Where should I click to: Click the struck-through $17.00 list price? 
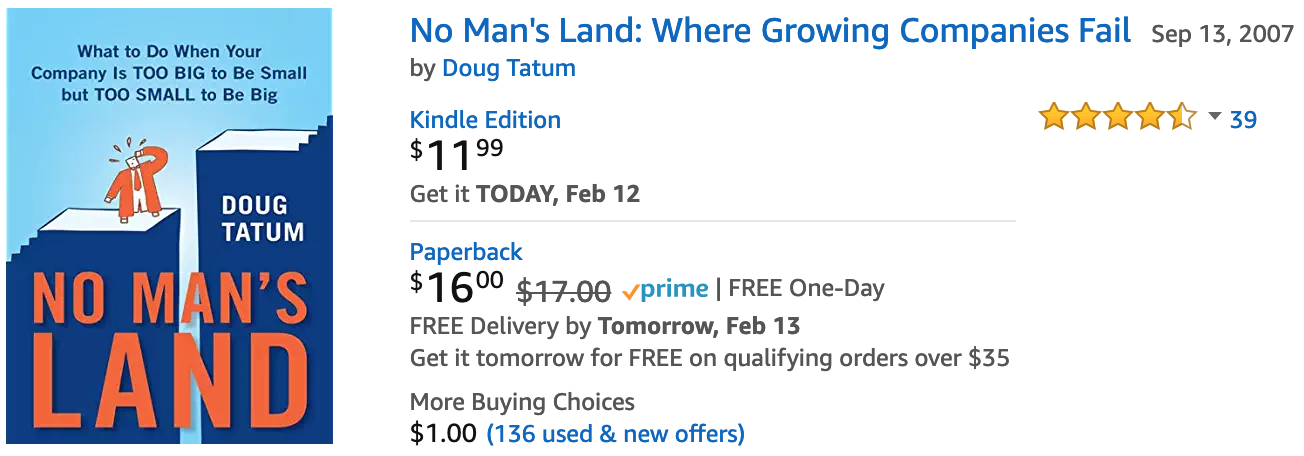[x=563, y=291]
